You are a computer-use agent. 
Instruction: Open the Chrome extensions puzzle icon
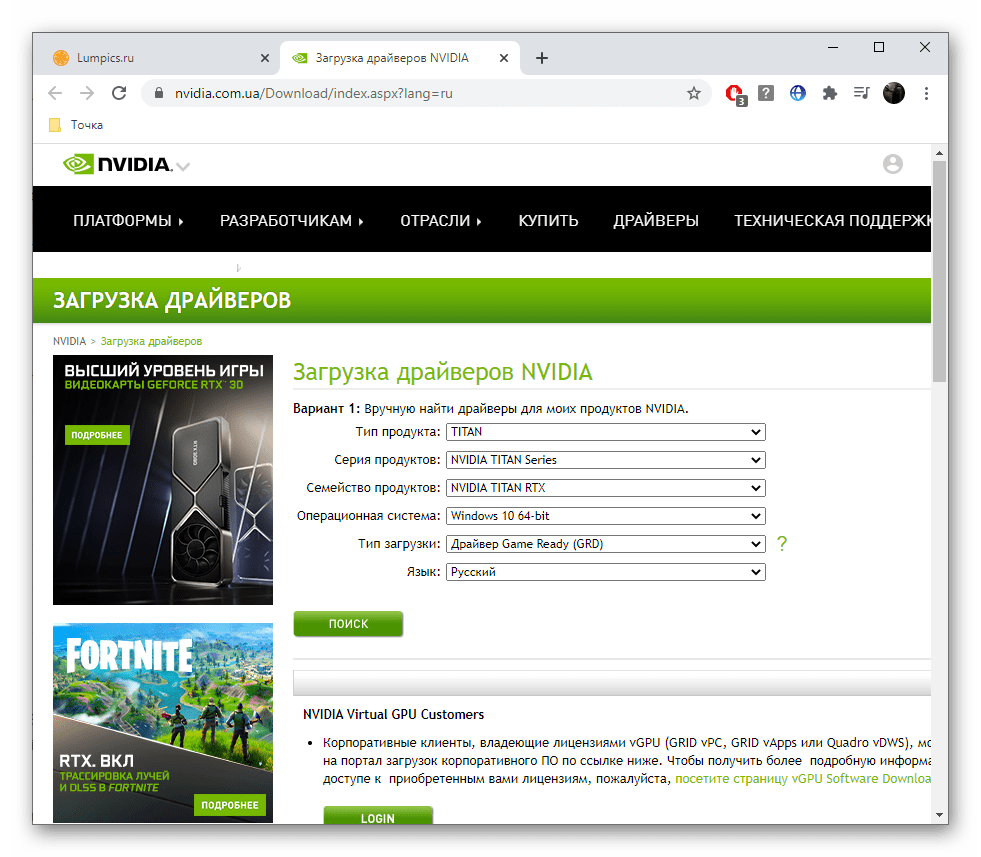(829, 93)
